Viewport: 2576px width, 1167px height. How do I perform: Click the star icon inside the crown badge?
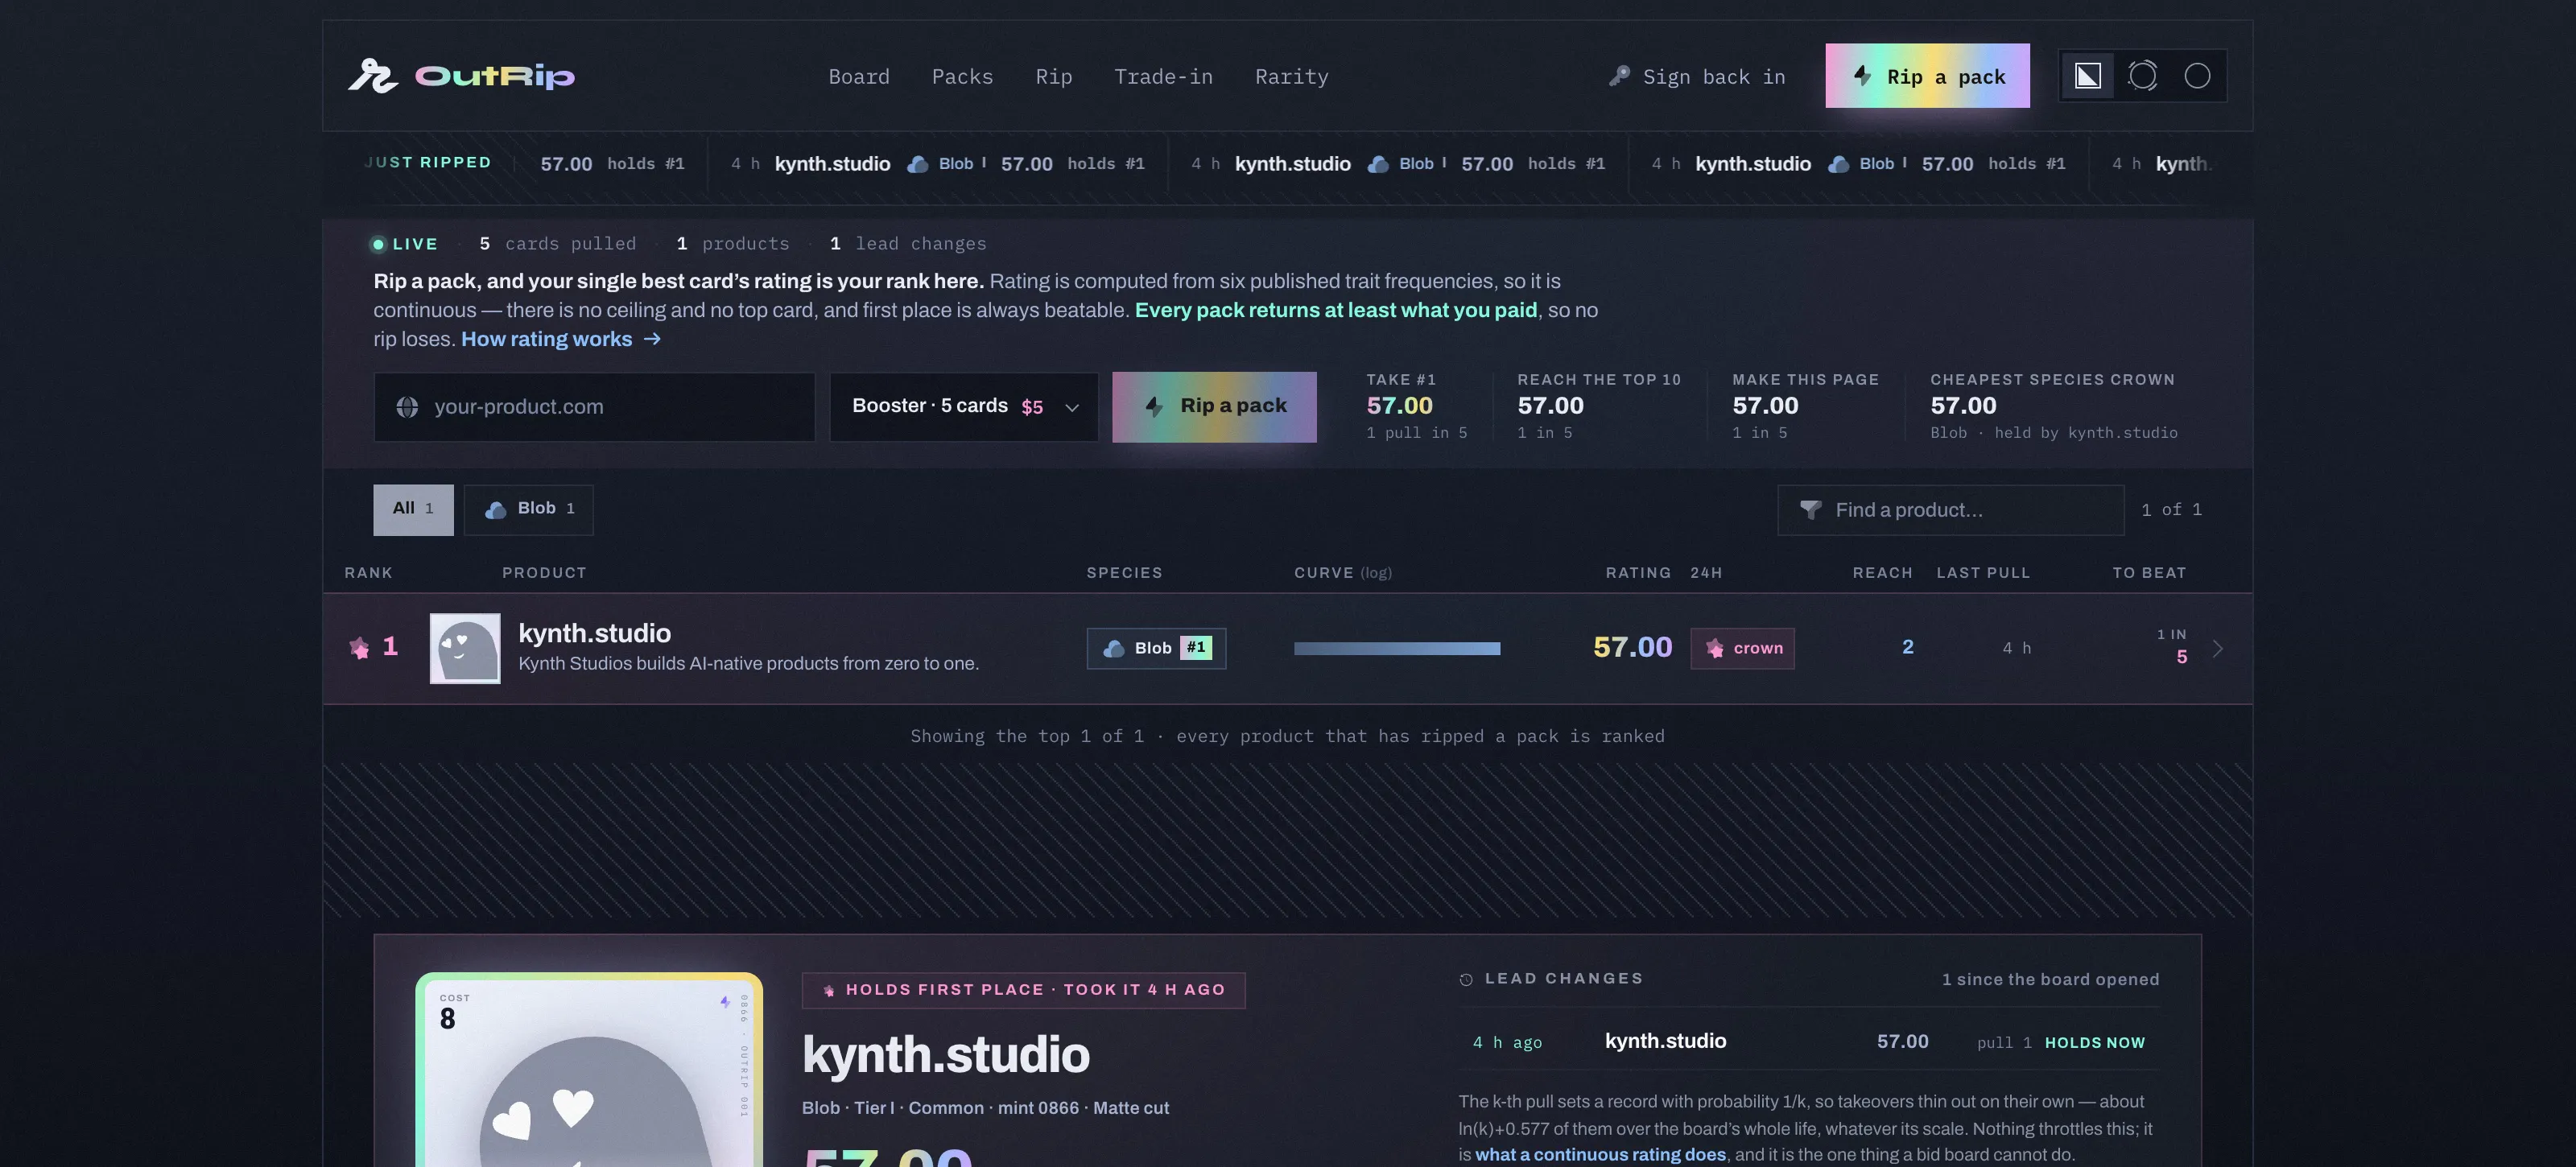(1715, 648)
